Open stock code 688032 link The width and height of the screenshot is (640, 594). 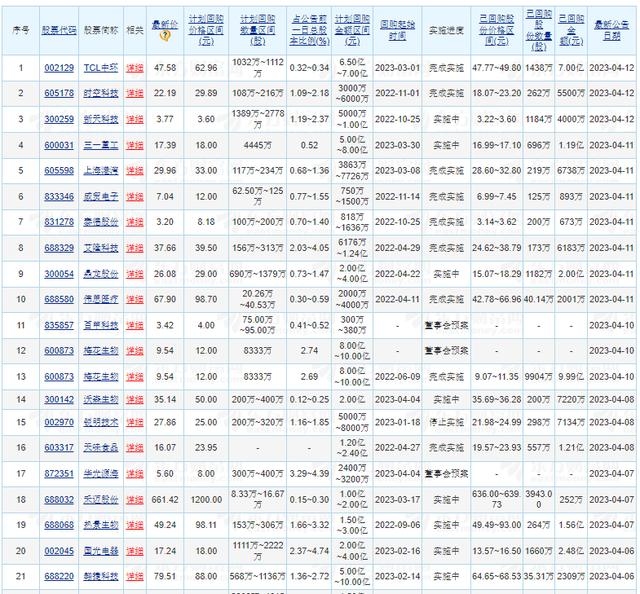point(59,499)
